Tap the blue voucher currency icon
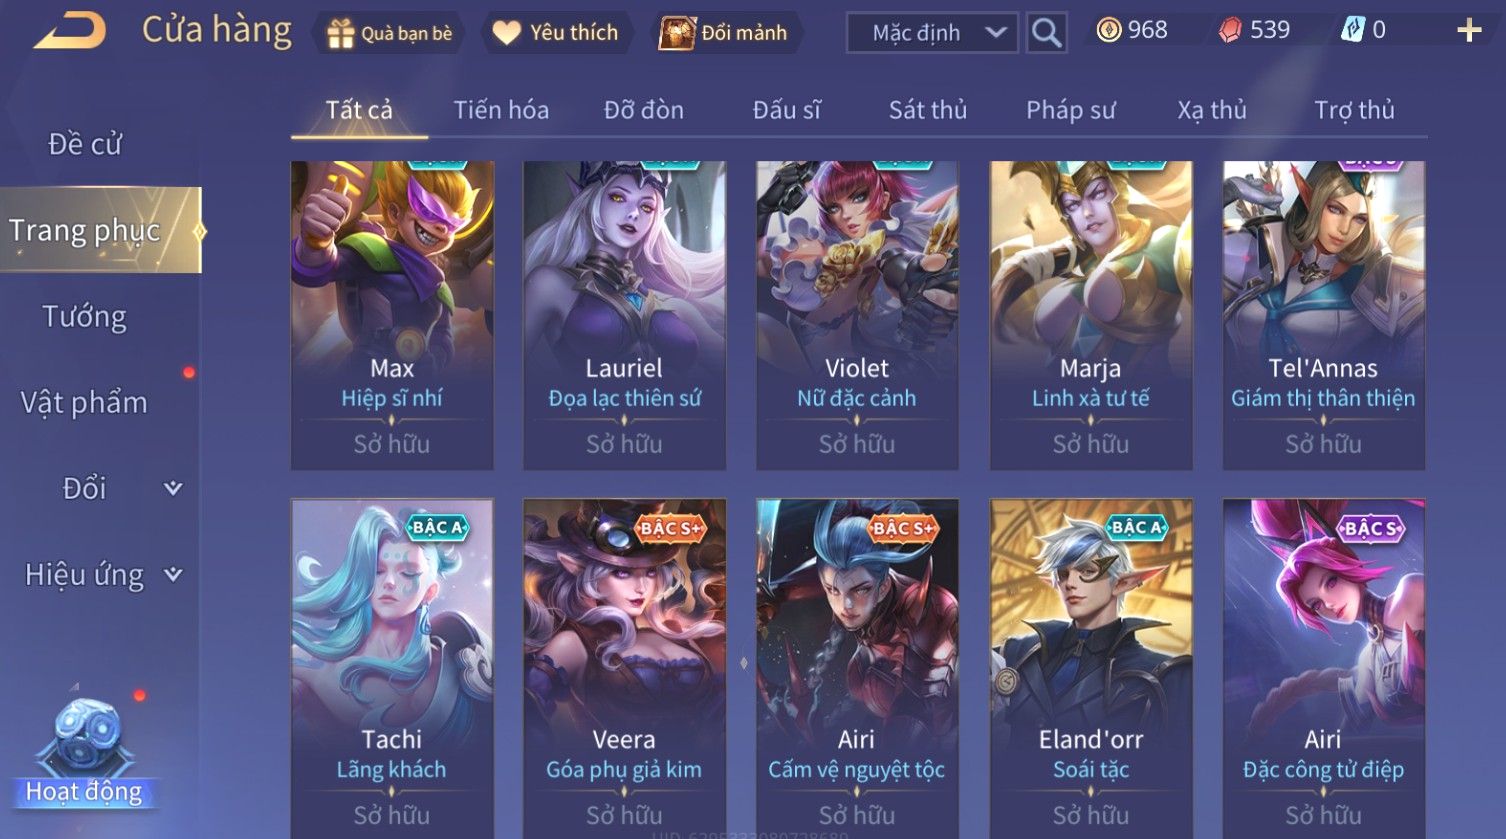This screenshot has height=839, width=1506. coord(1353,31)
